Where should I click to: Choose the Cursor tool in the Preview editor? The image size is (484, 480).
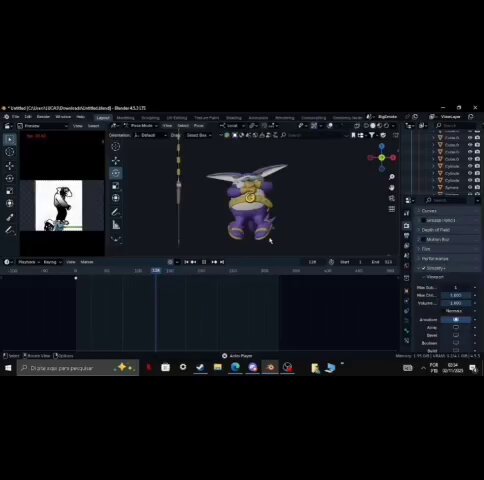[x=10, y=152]
